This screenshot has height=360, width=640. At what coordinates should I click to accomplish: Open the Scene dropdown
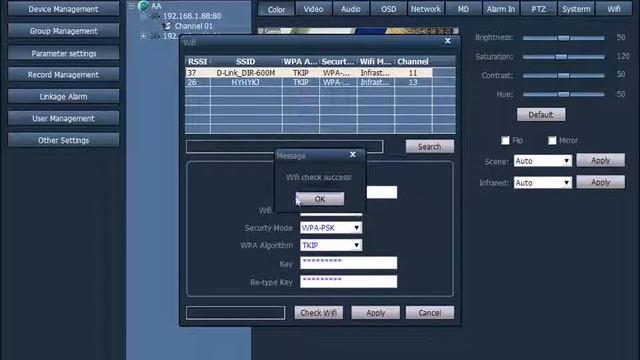pos(542,161)
